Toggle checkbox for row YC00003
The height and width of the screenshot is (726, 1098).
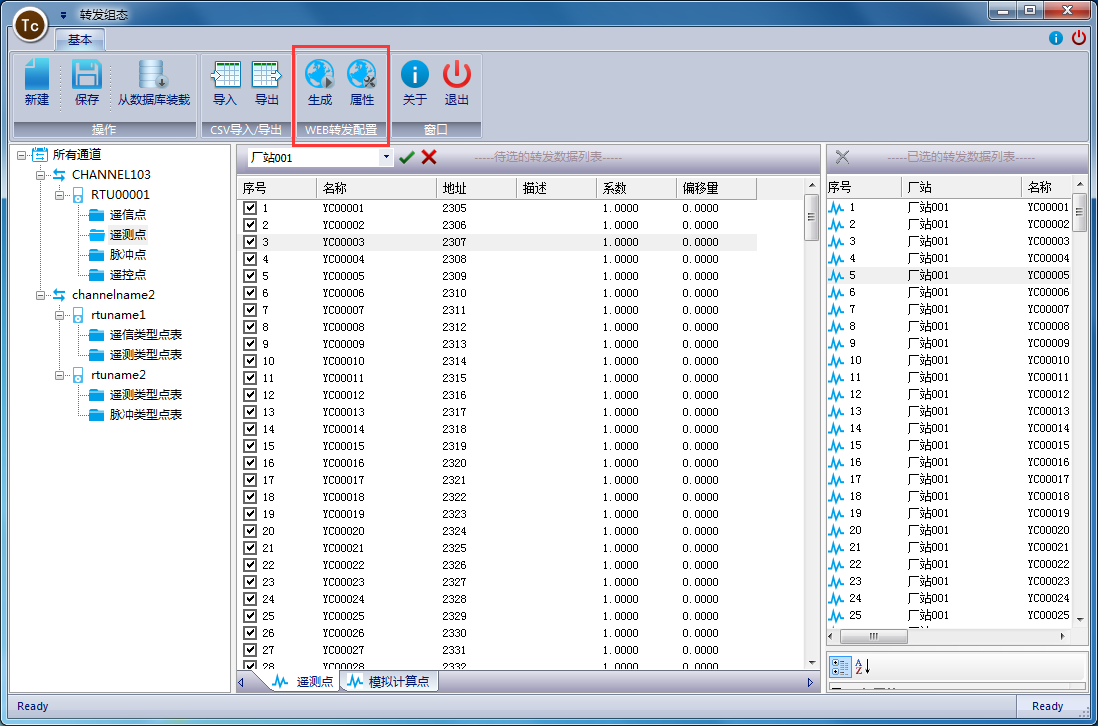point(250,242)
